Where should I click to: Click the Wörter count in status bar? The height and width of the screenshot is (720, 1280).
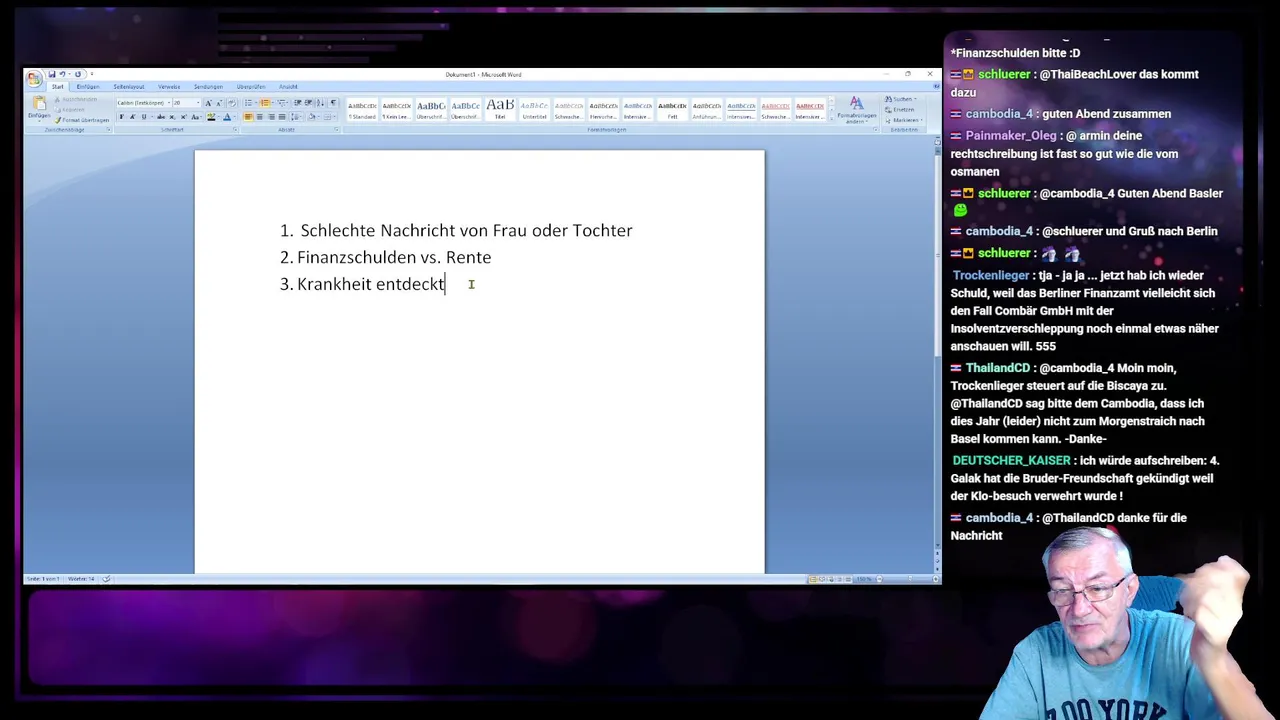click(x=80, y=579)
